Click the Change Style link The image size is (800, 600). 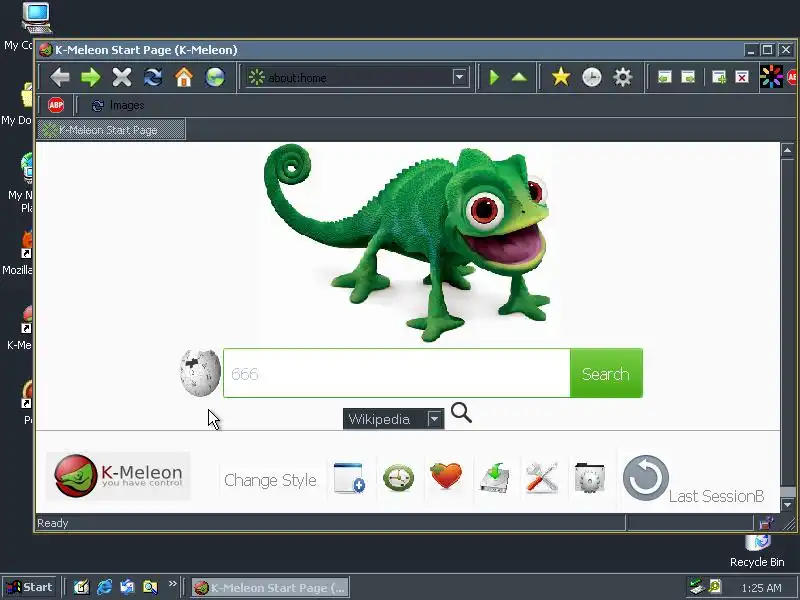[270, 480]
